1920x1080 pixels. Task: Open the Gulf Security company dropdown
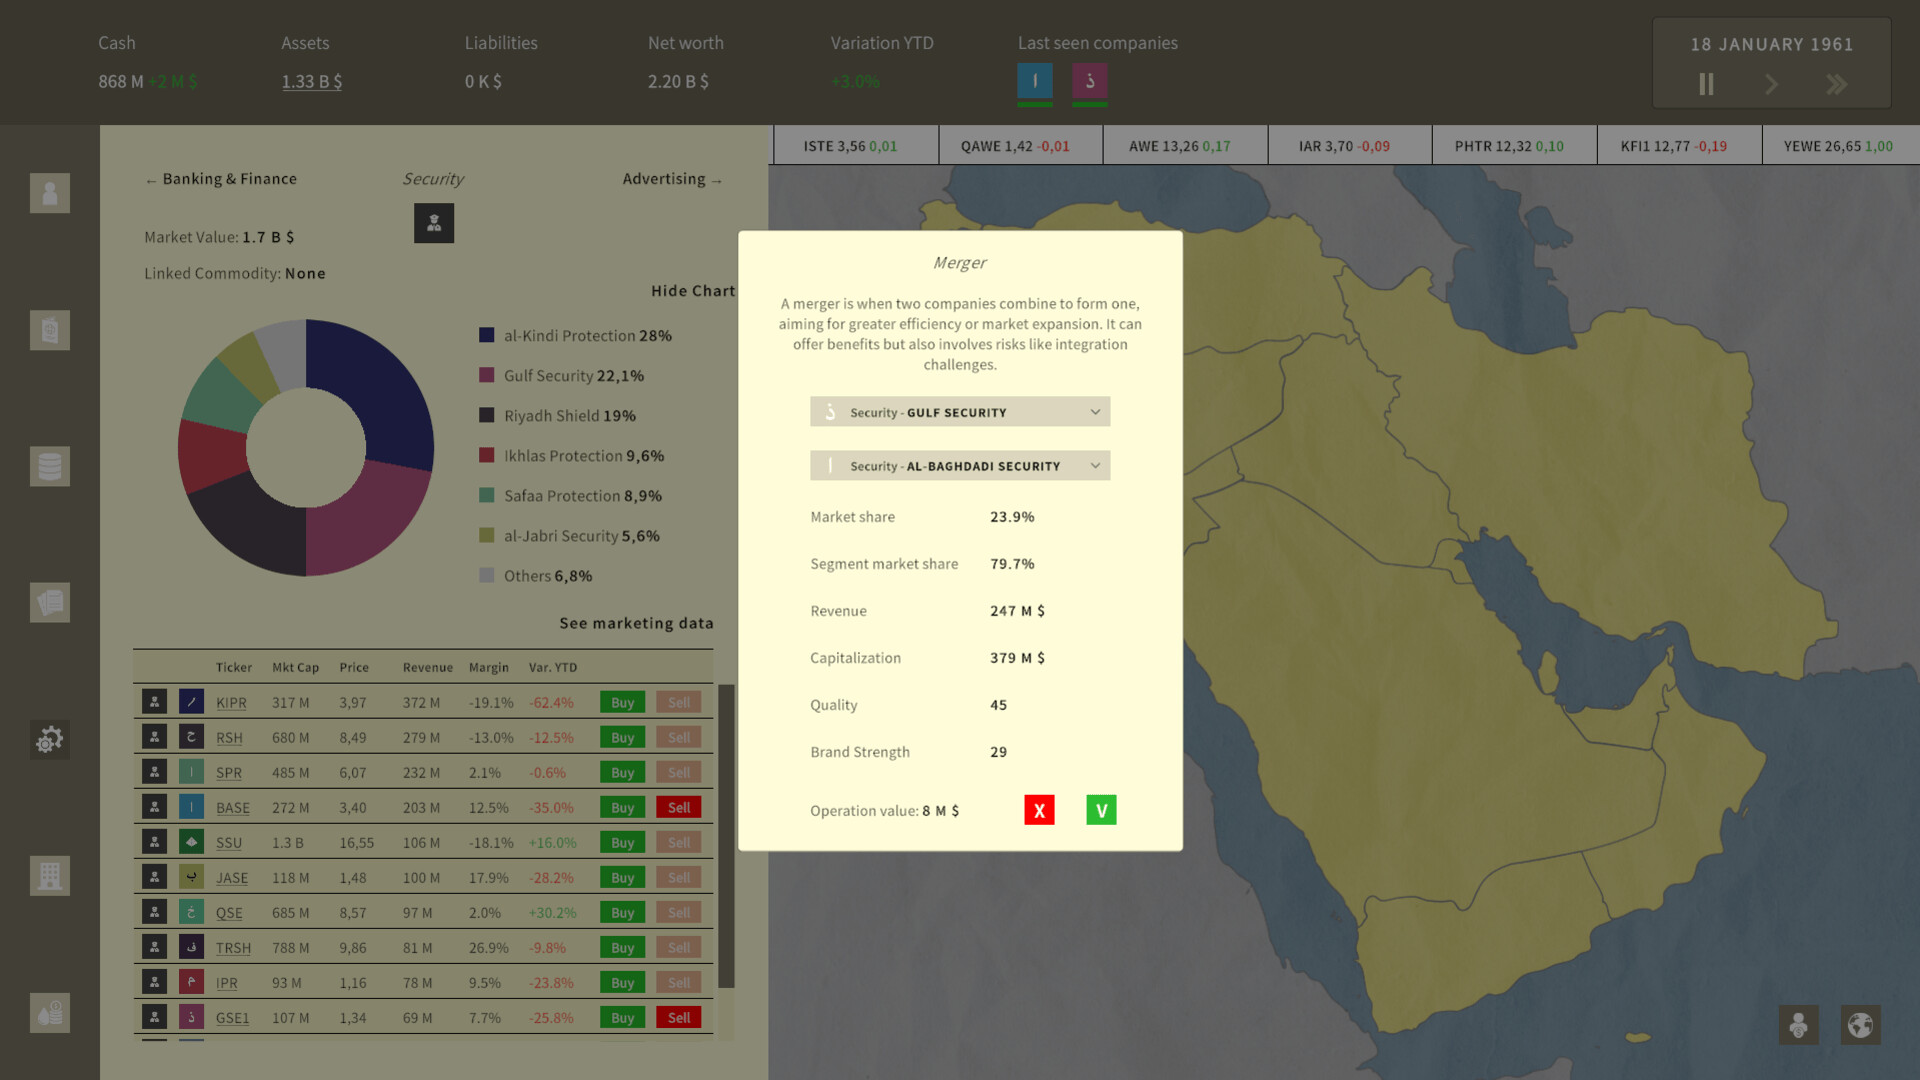pos(959,411)
